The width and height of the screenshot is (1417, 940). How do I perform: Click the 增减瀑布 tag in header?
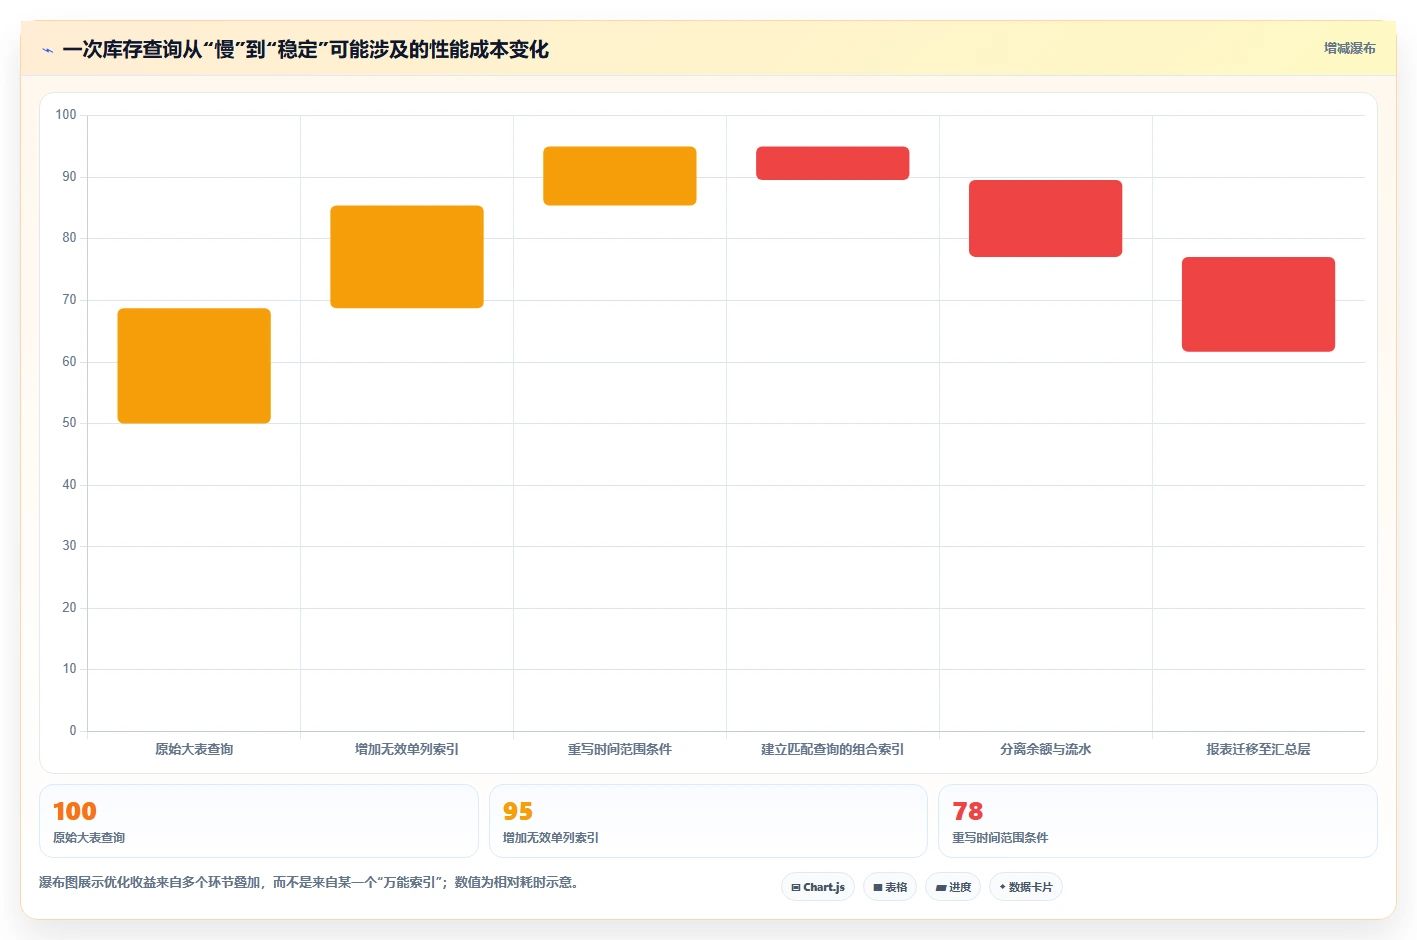click(1349, 48)
